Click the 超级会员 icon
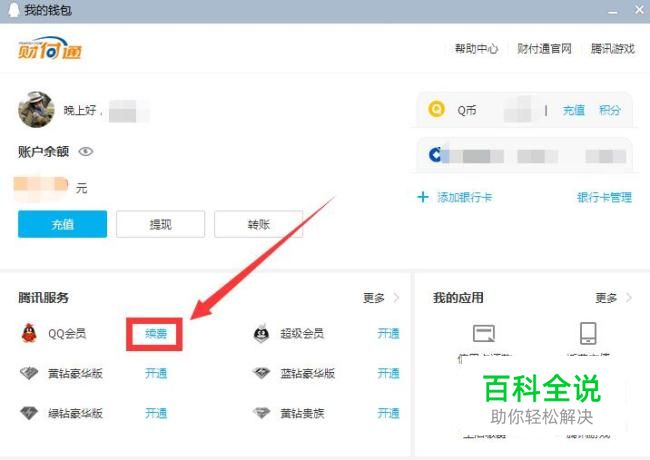 262,333
